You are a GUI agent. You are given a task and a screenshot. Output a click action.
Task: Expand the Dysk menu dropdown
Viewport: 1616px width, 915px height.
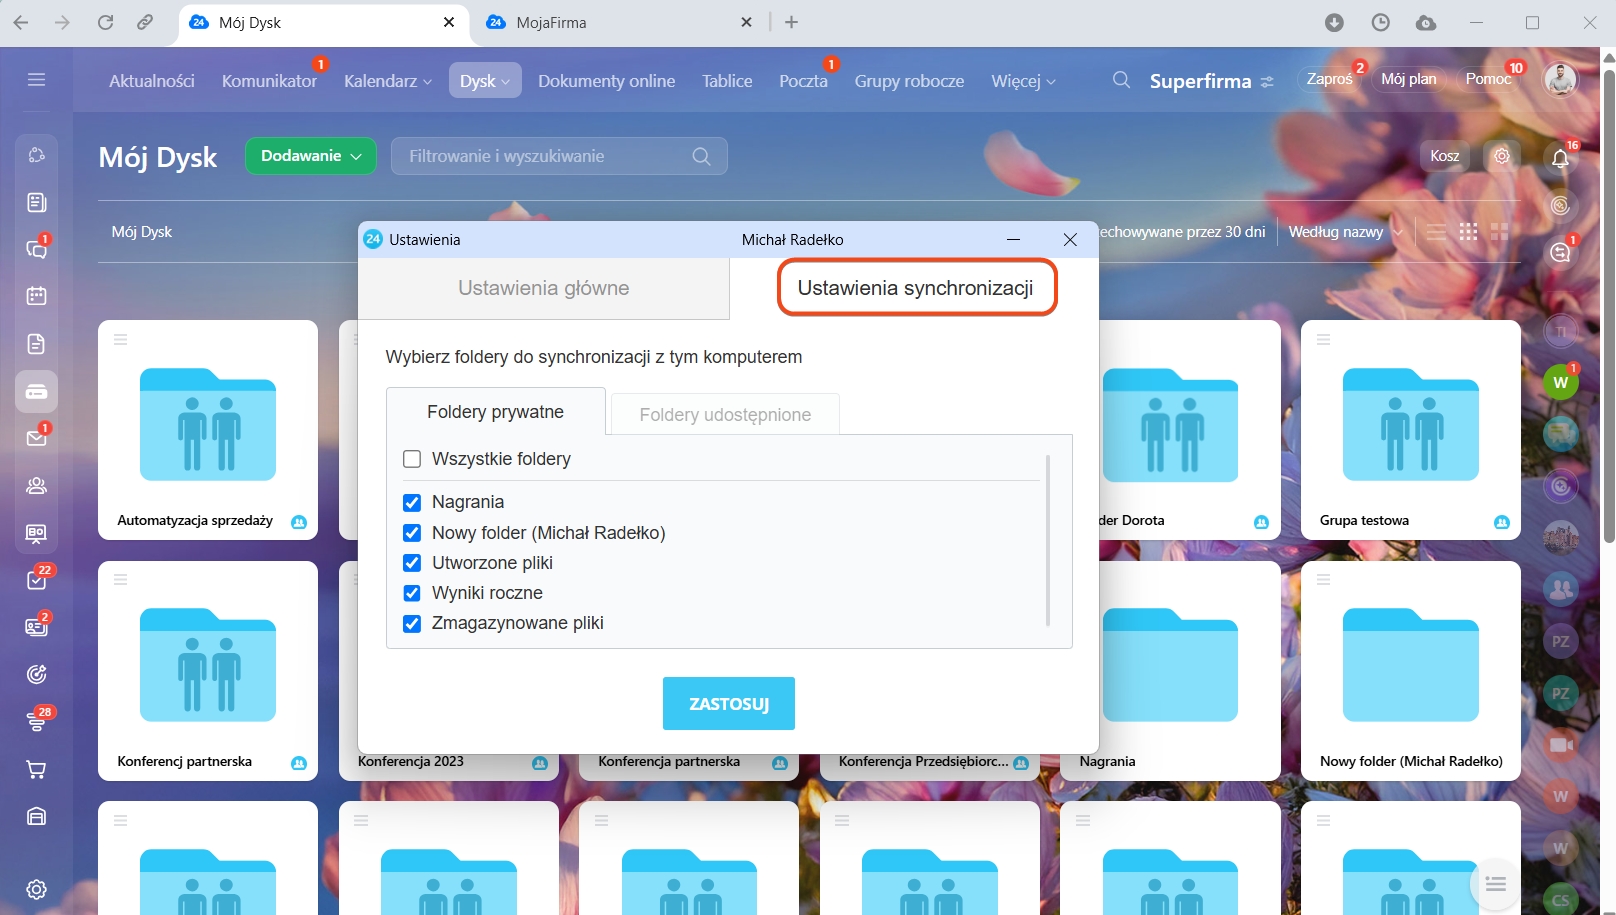(485, 81)
